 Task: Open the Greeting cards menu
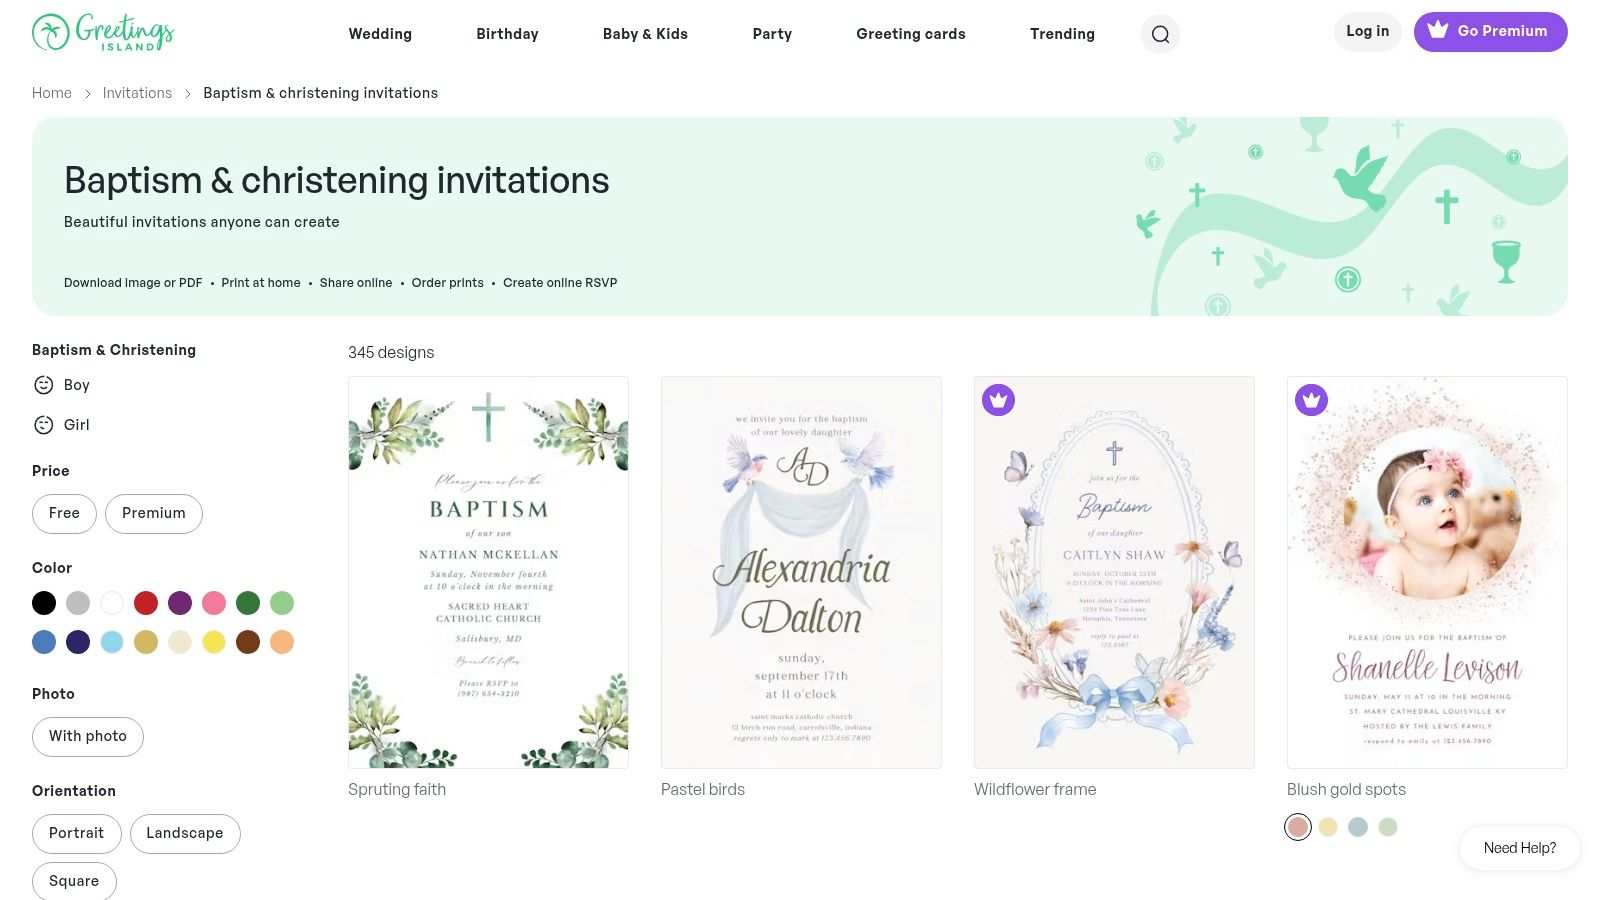(911, 34)
